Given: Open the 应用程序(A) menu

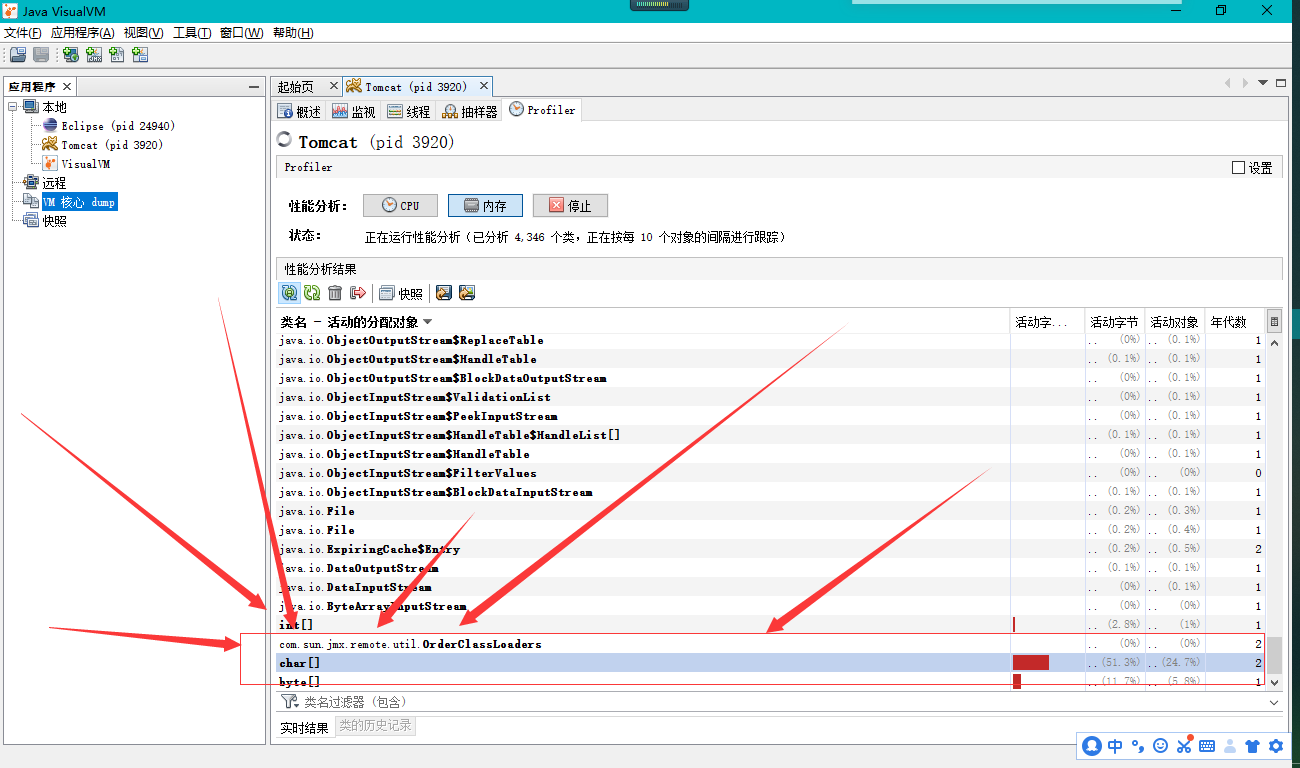Looking at the screenshot, I should [x=82, y=33].
